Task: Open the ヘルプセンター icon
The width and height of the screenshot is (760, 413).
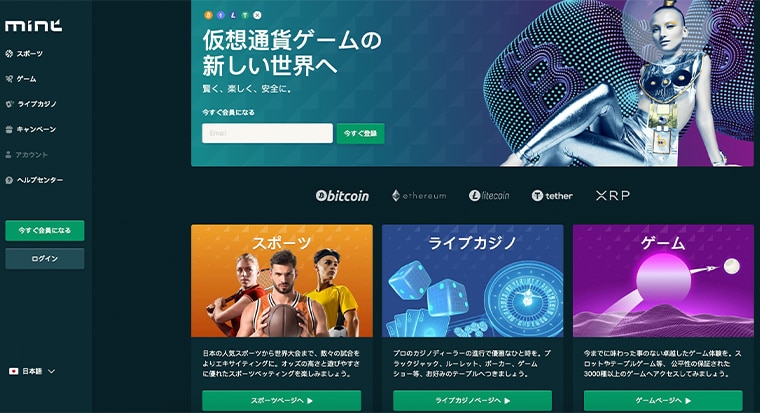Action: (x=9, y=180)
